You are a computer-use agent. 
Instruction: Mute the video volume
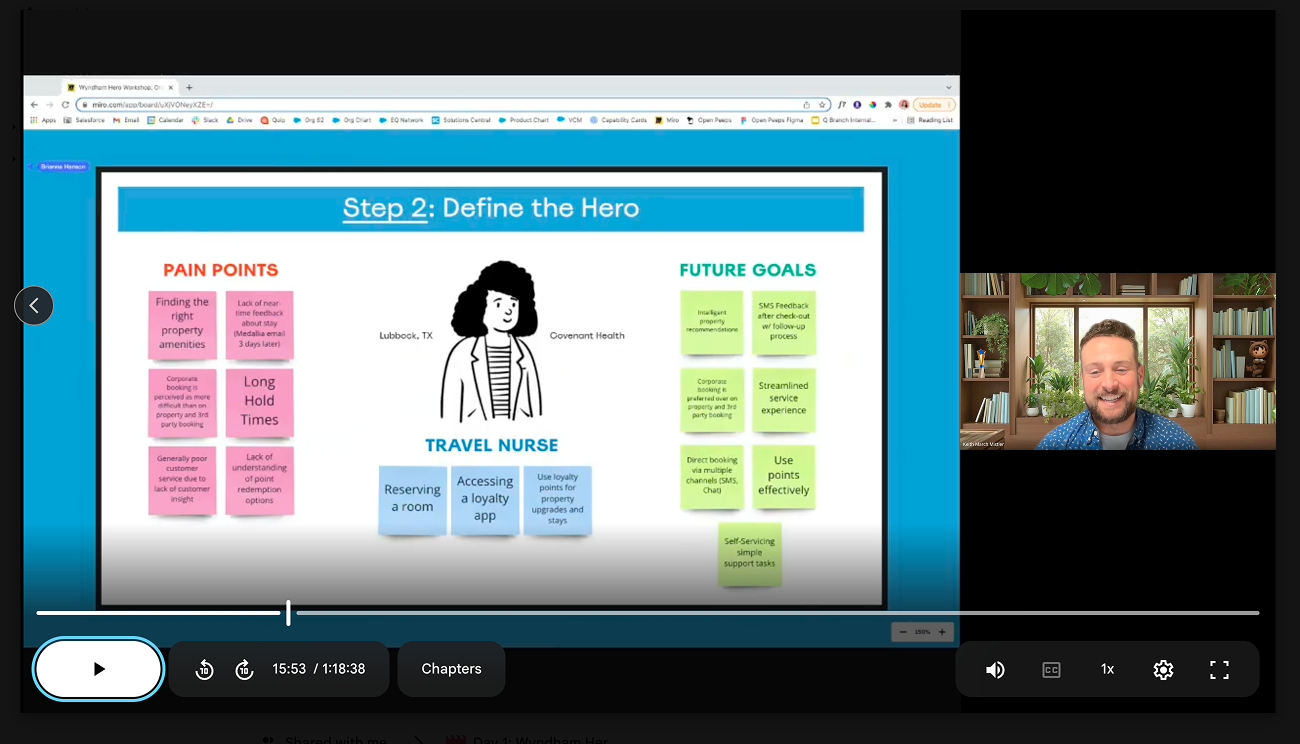[995, 670]
